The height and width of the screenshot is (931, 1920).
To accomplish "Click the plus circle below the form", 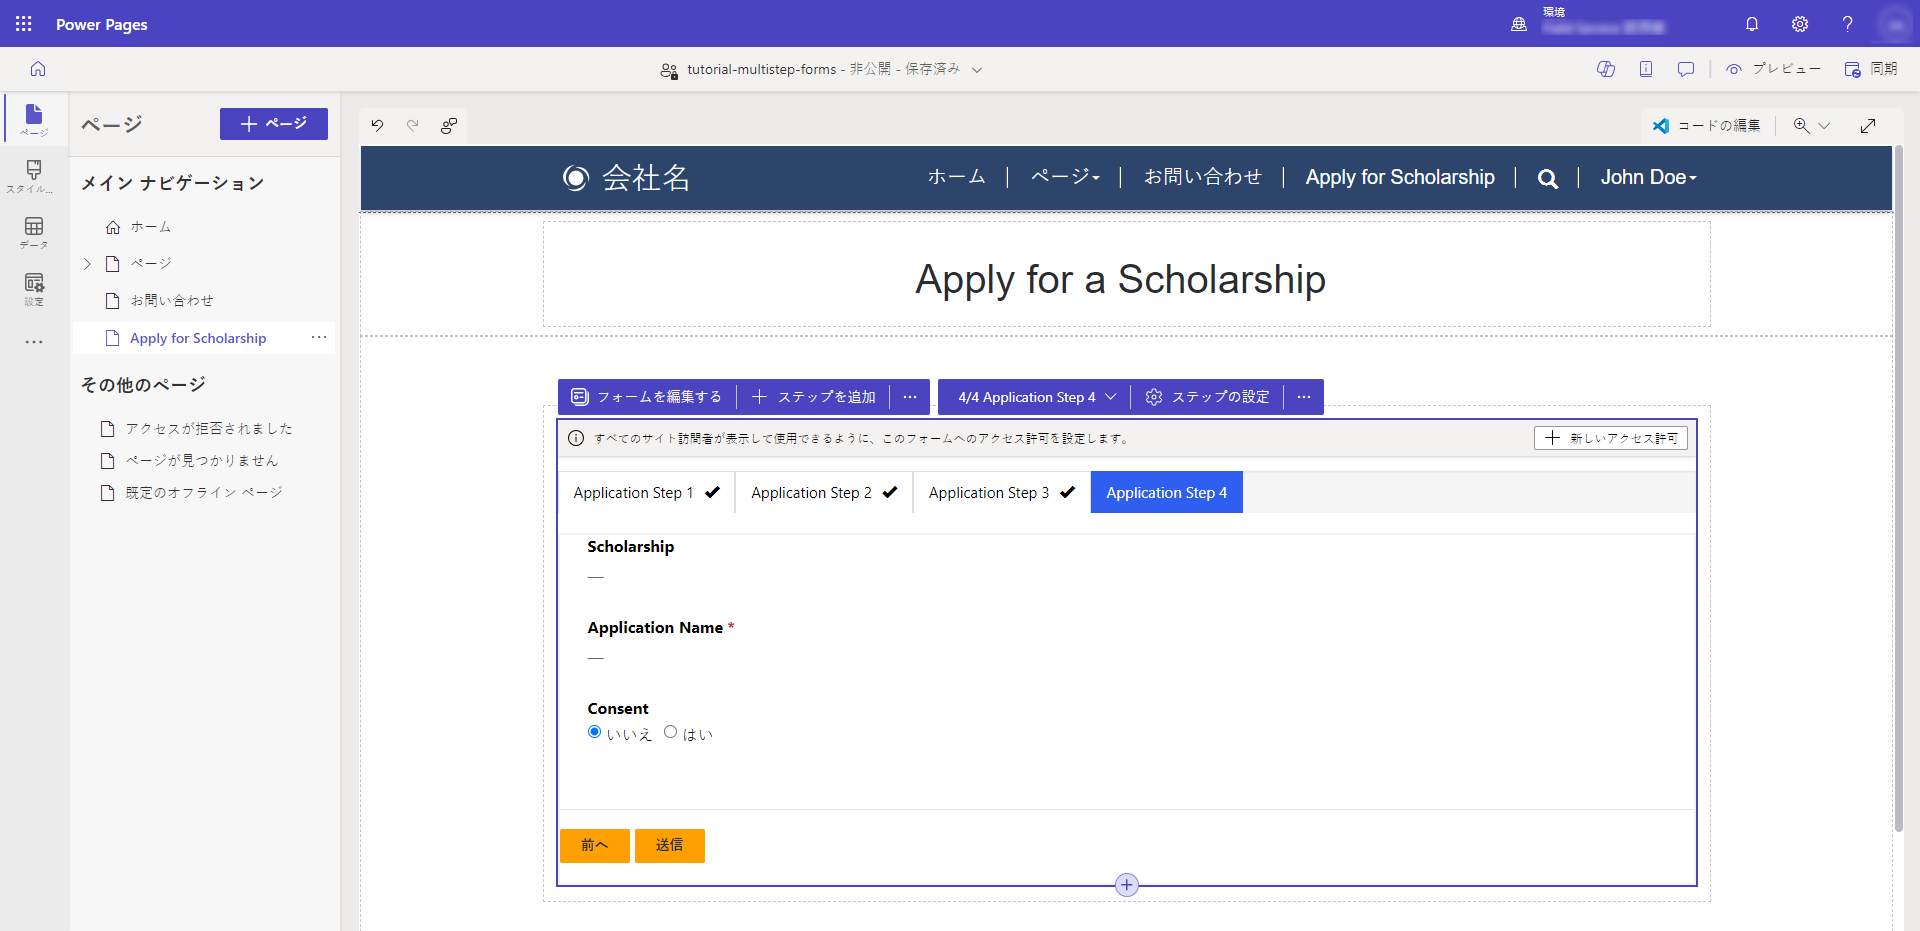I will (x=1126, y=884).
